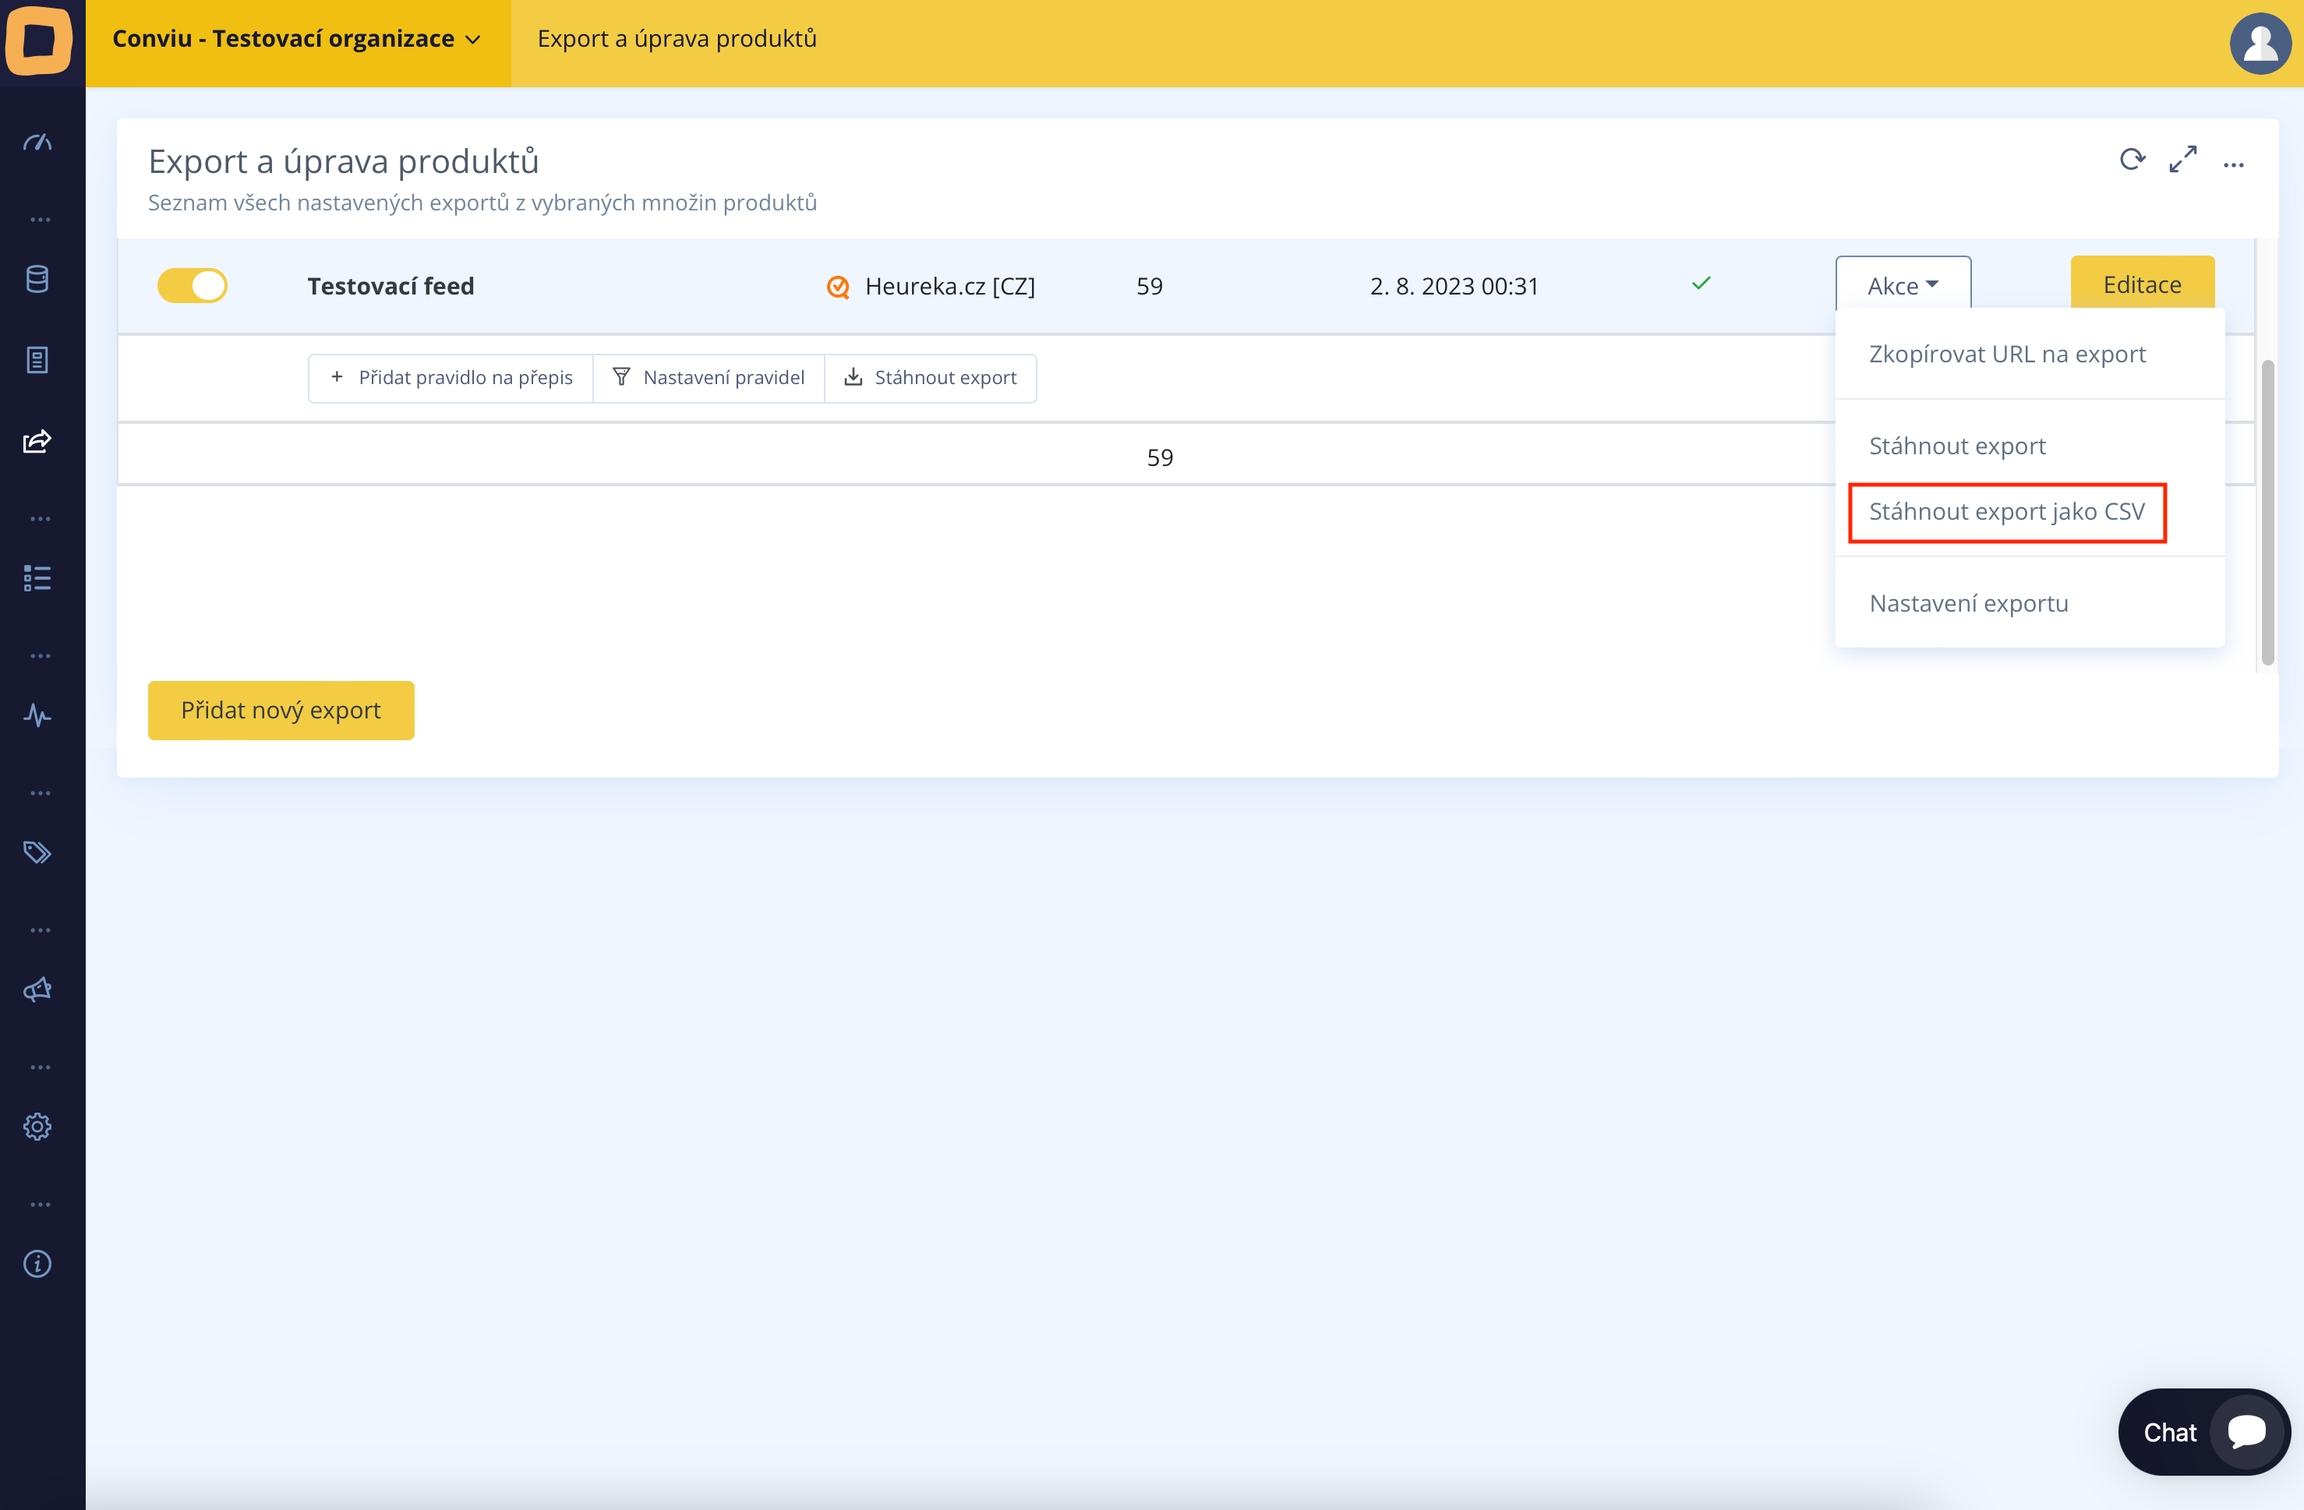Open the megaphone campaigns icon in sidebar
Screen dimensions: 2304x1510
(38, 990)
